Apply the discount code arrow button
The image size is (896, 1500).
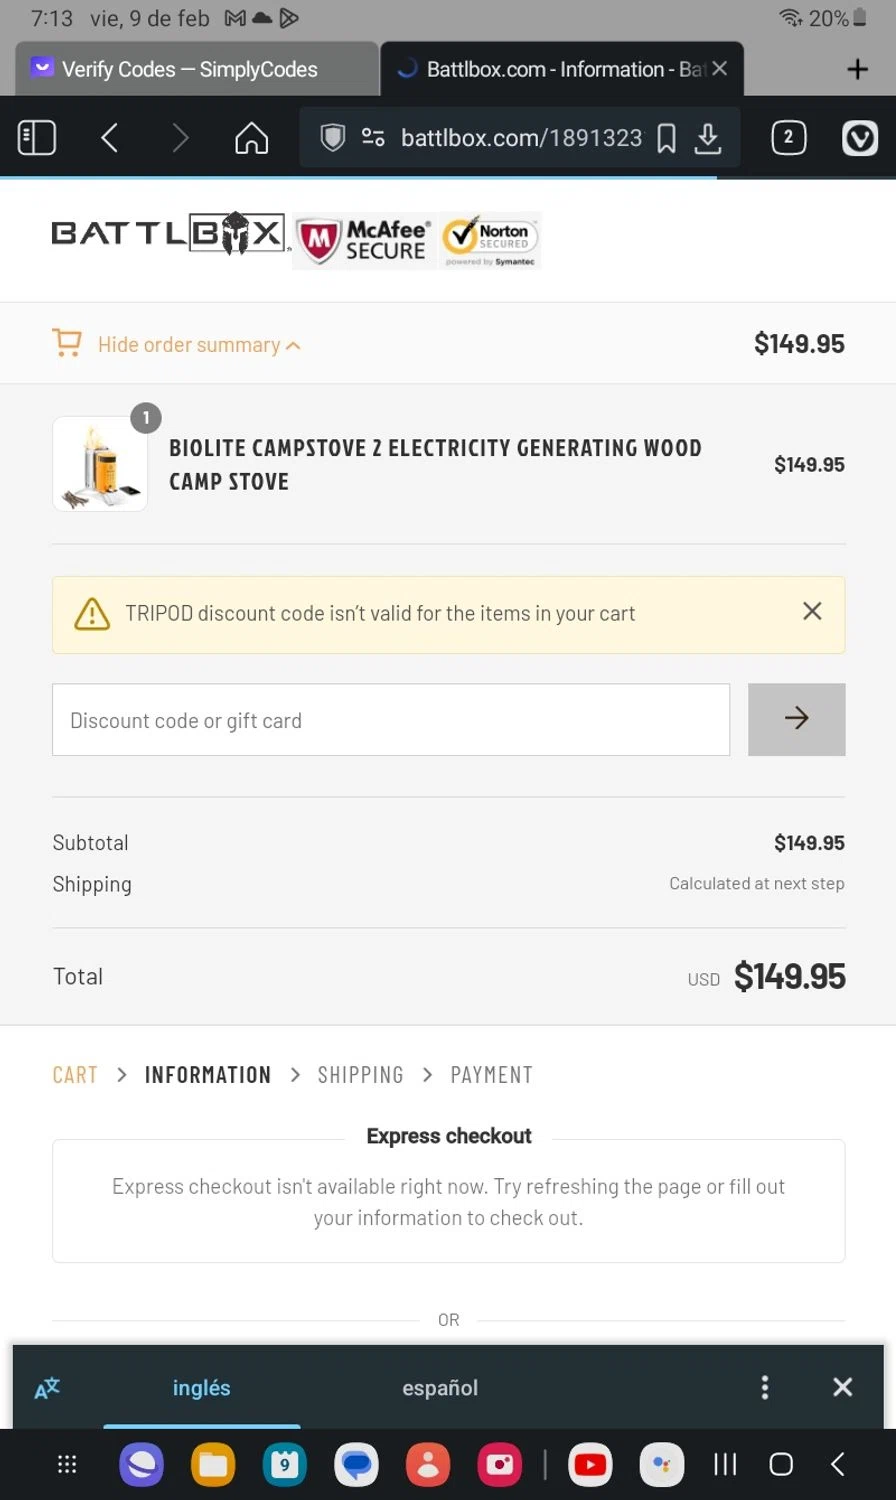796,719
